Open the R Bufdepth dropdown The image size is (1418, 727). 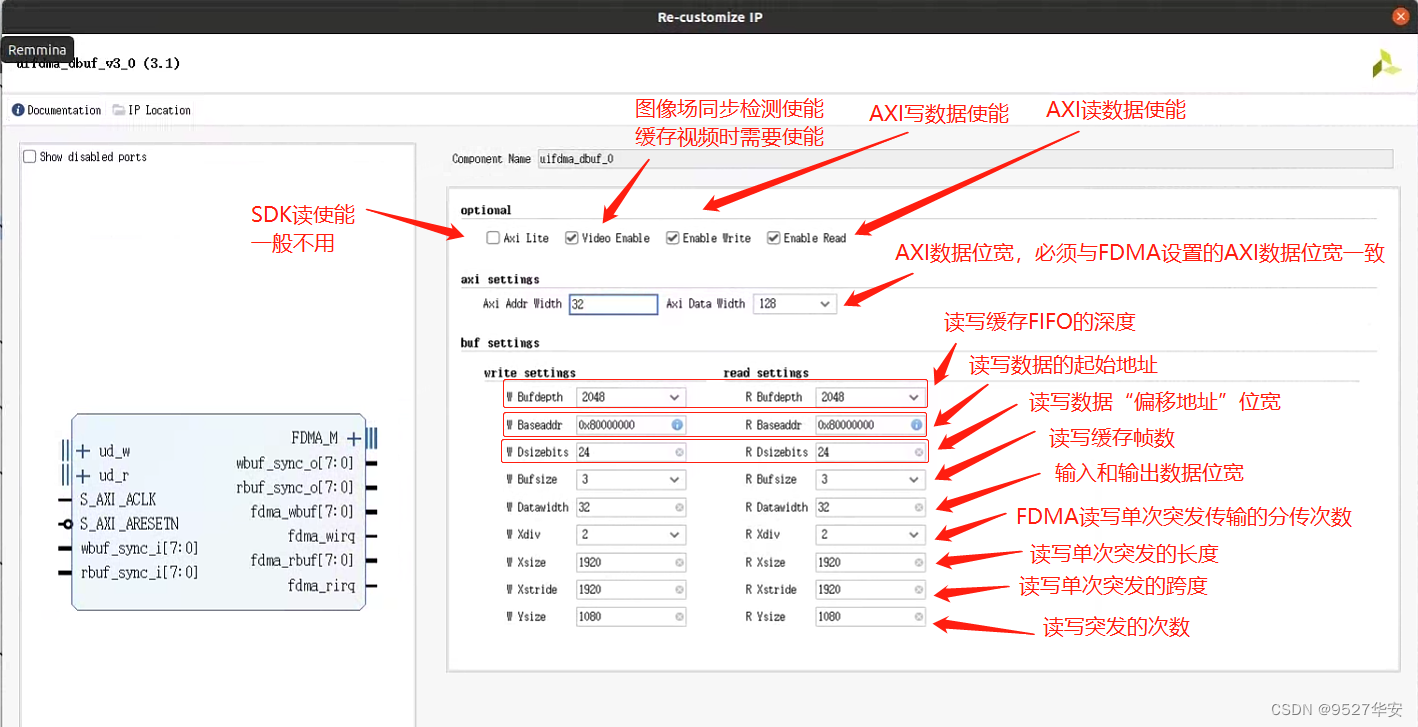[x=870, y=397]
